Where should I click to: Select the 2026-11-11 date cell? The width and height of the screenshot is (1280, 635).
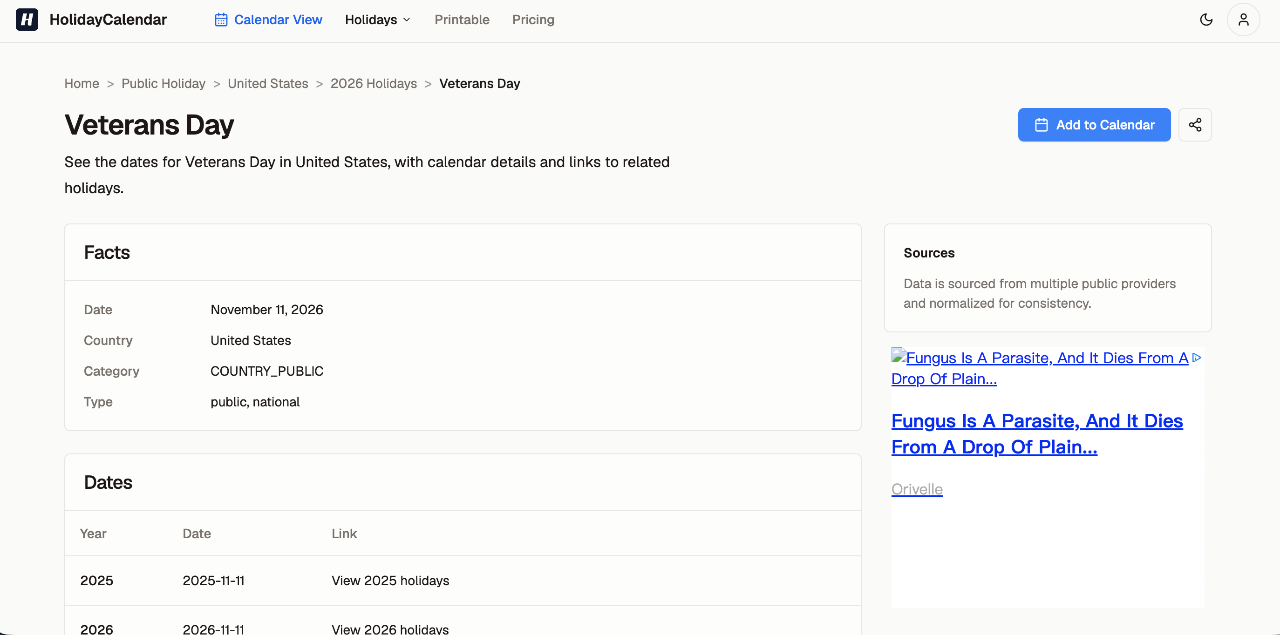point(214,629)
